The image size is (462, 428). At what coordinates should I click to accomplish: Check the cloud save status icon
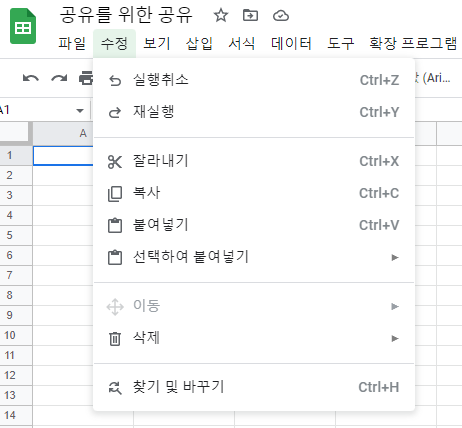tap(281, 15)
